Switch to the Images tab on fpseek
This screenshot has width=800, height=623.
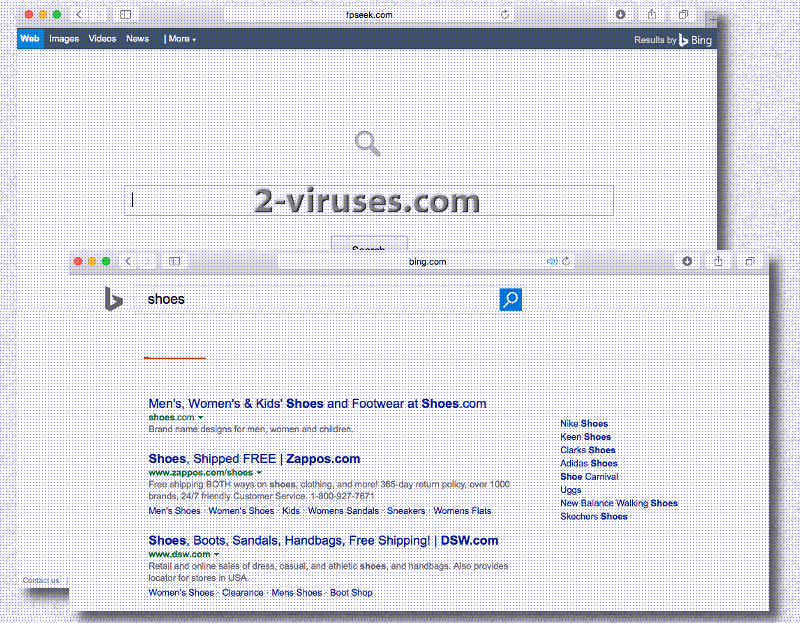[64, 39]
